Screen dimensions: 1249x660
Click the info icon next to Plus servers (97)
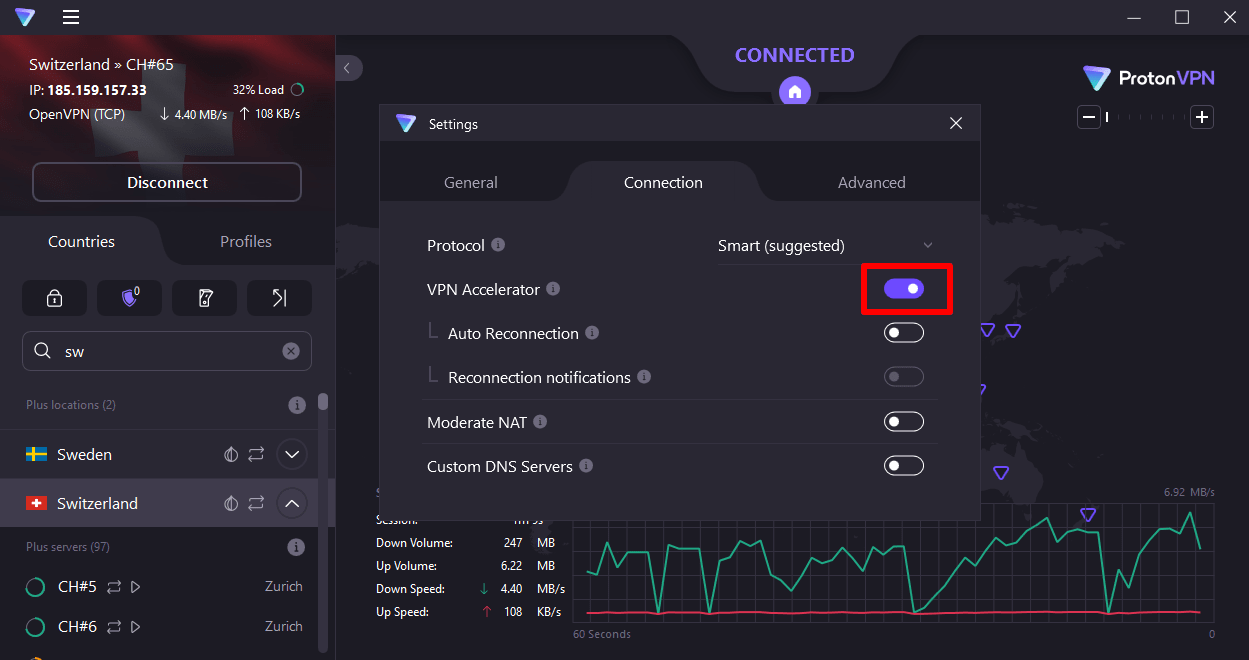[x=297, y=547]
